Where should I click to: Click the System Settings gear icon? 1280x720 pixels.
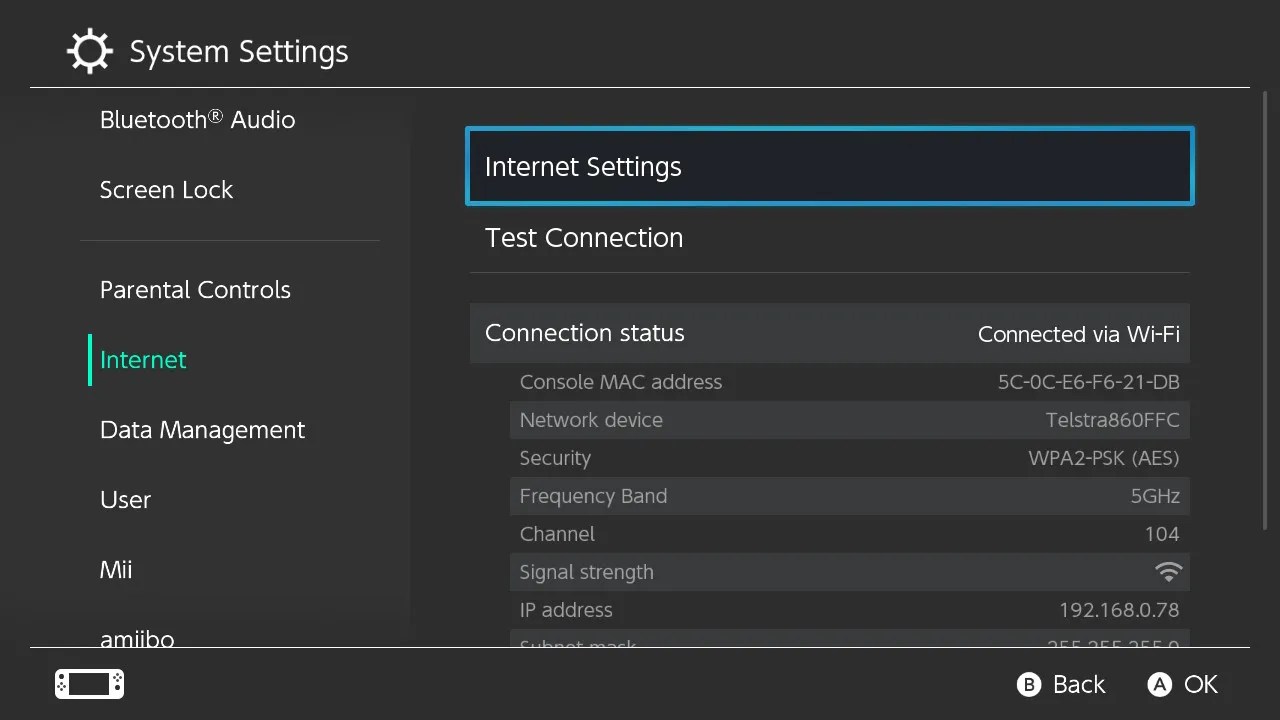[x=90, y=51]
